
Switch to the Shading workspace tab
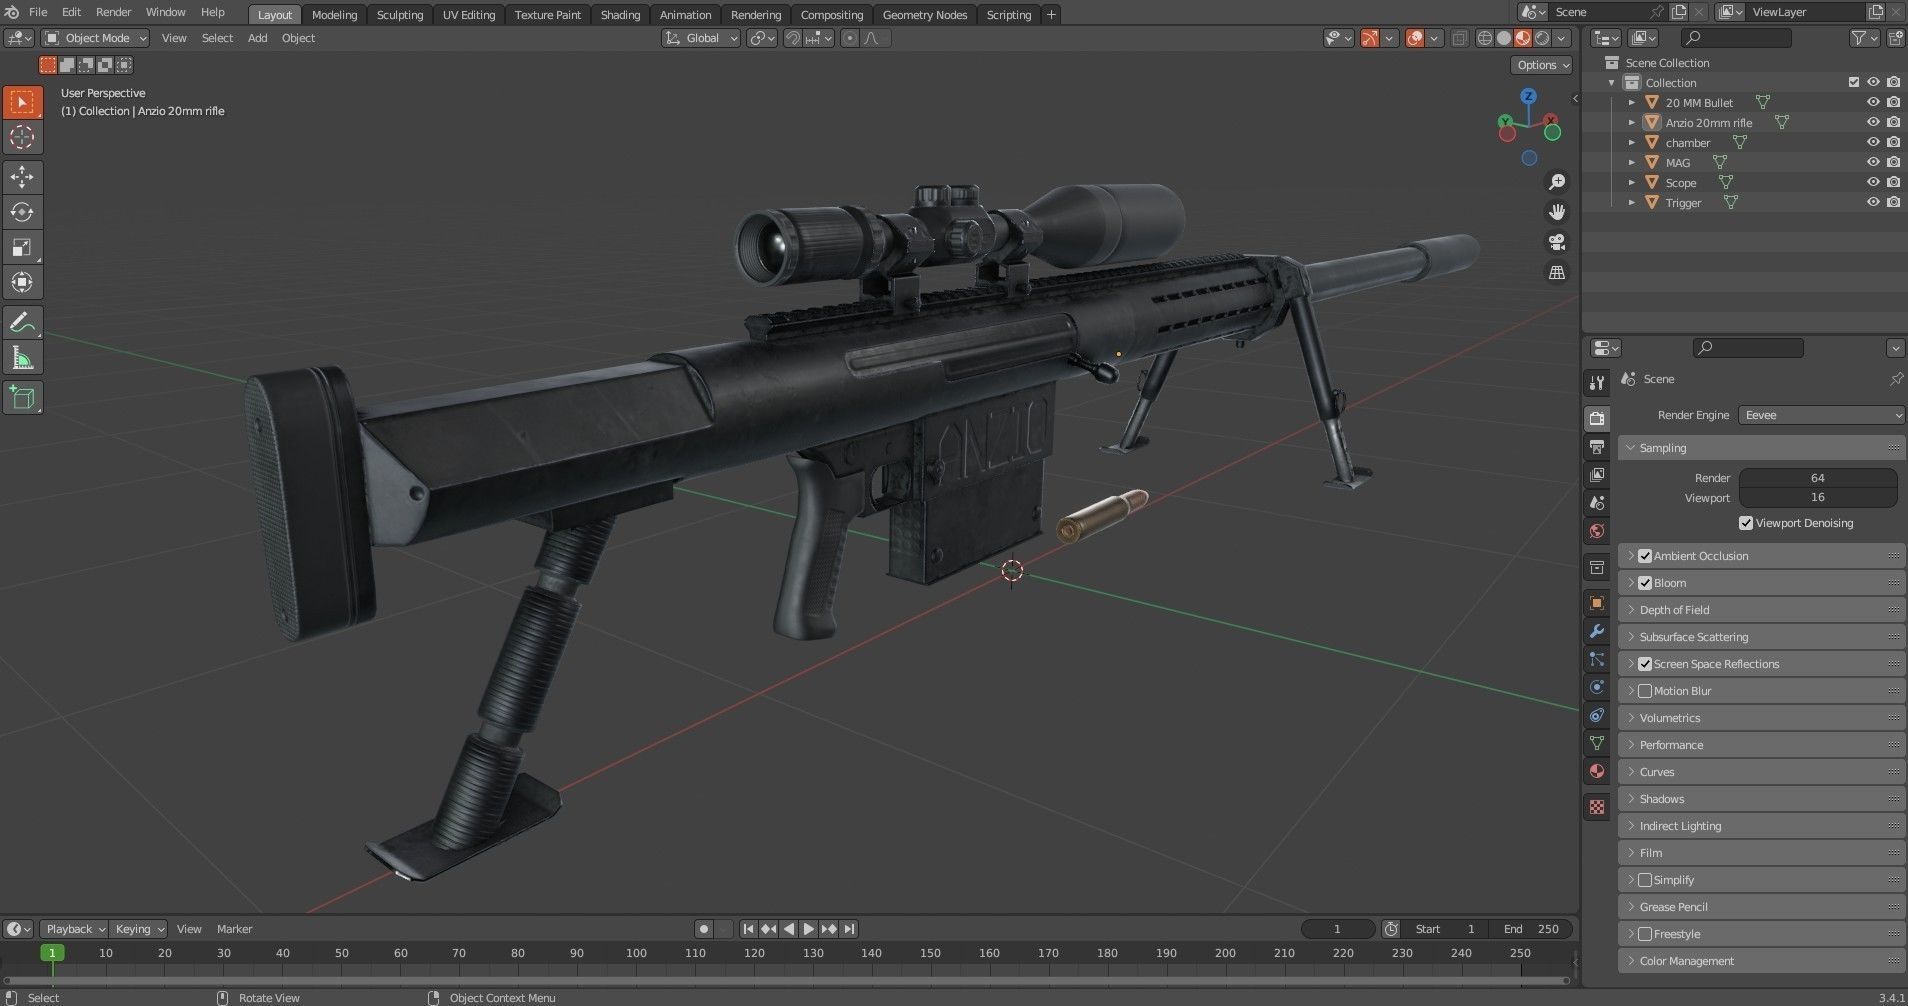620,15
